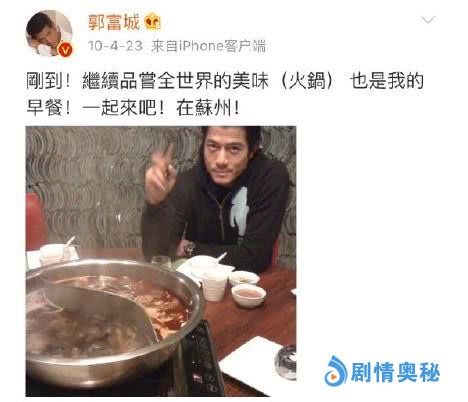This screenshot has width=468, height=402.
Task: Open 郭富城's profile avatar
Action: [49, 33]
